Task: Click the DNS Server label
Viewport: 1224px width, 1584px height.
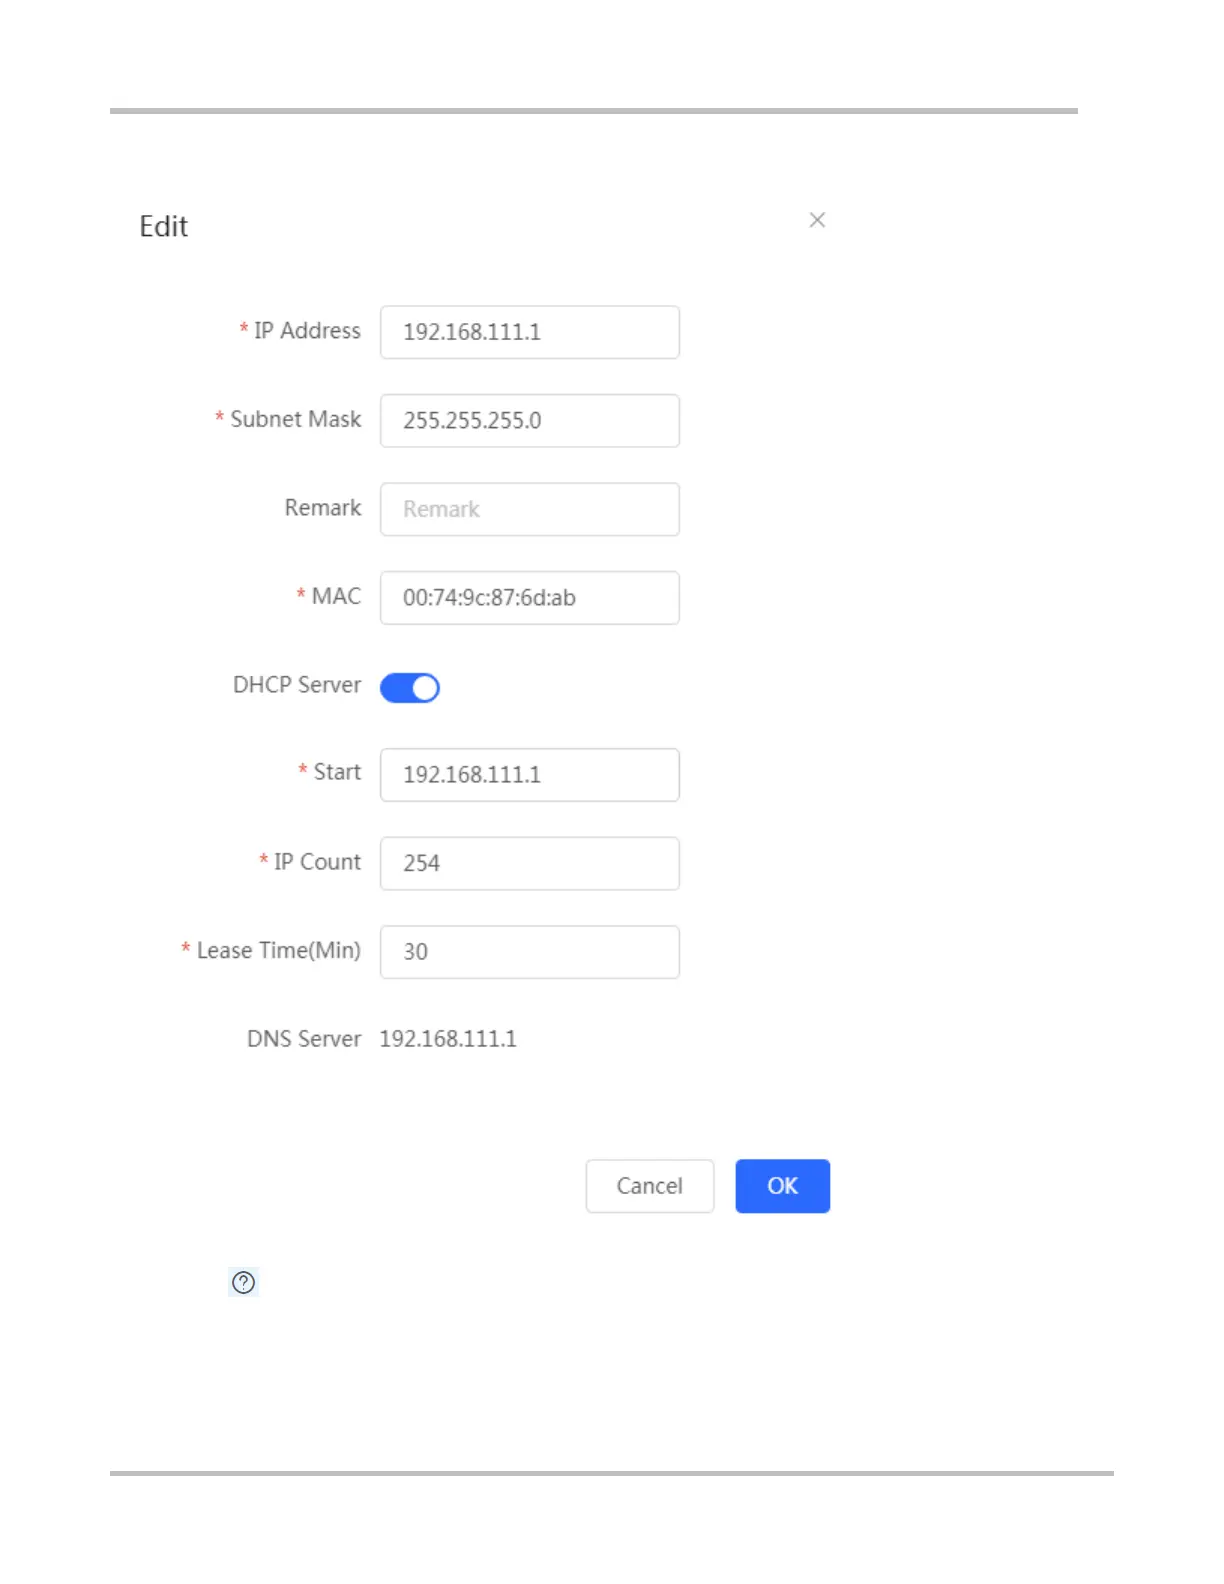Action: [x=304, y=1039]
